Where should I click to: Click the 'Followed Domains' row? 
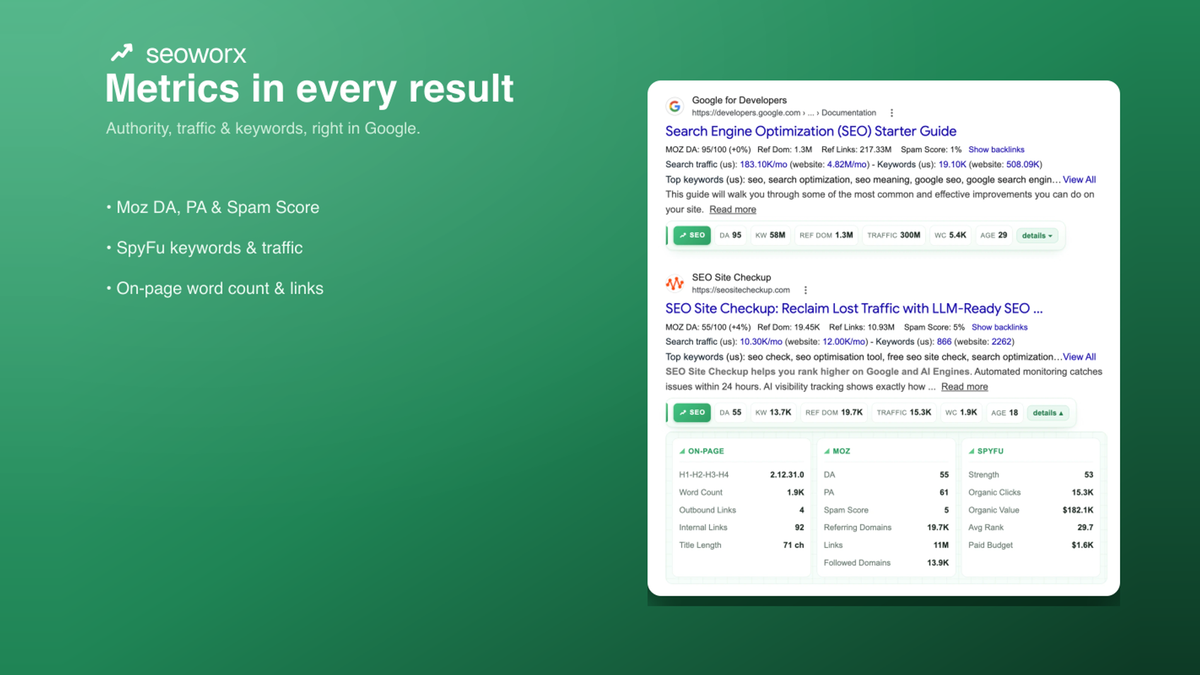pyautogui.click(x=886, y=563)
